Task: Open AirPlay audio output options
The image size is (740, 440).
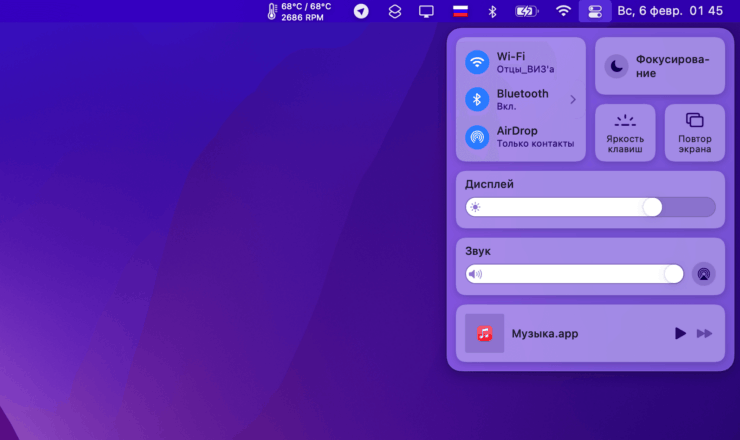Action: pyautogui.click(x=704, y=273)
